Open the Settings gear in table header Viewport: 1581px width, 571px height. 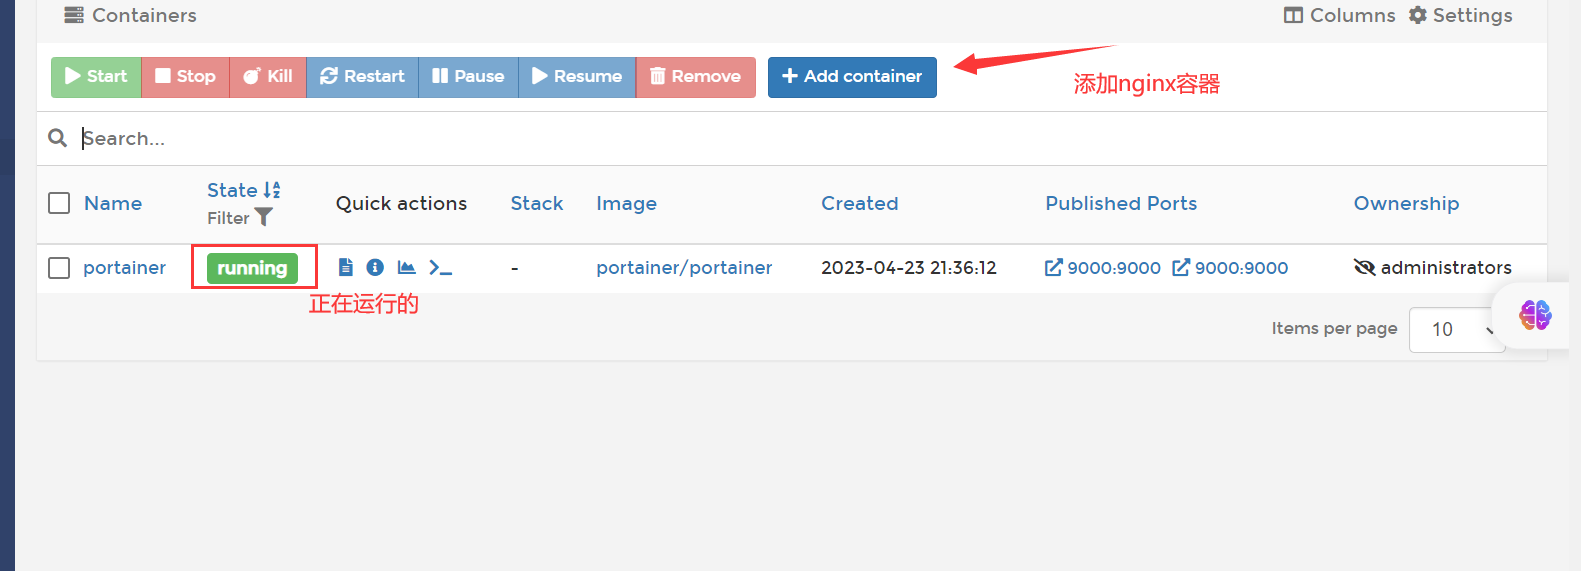tap(1460, 15)
